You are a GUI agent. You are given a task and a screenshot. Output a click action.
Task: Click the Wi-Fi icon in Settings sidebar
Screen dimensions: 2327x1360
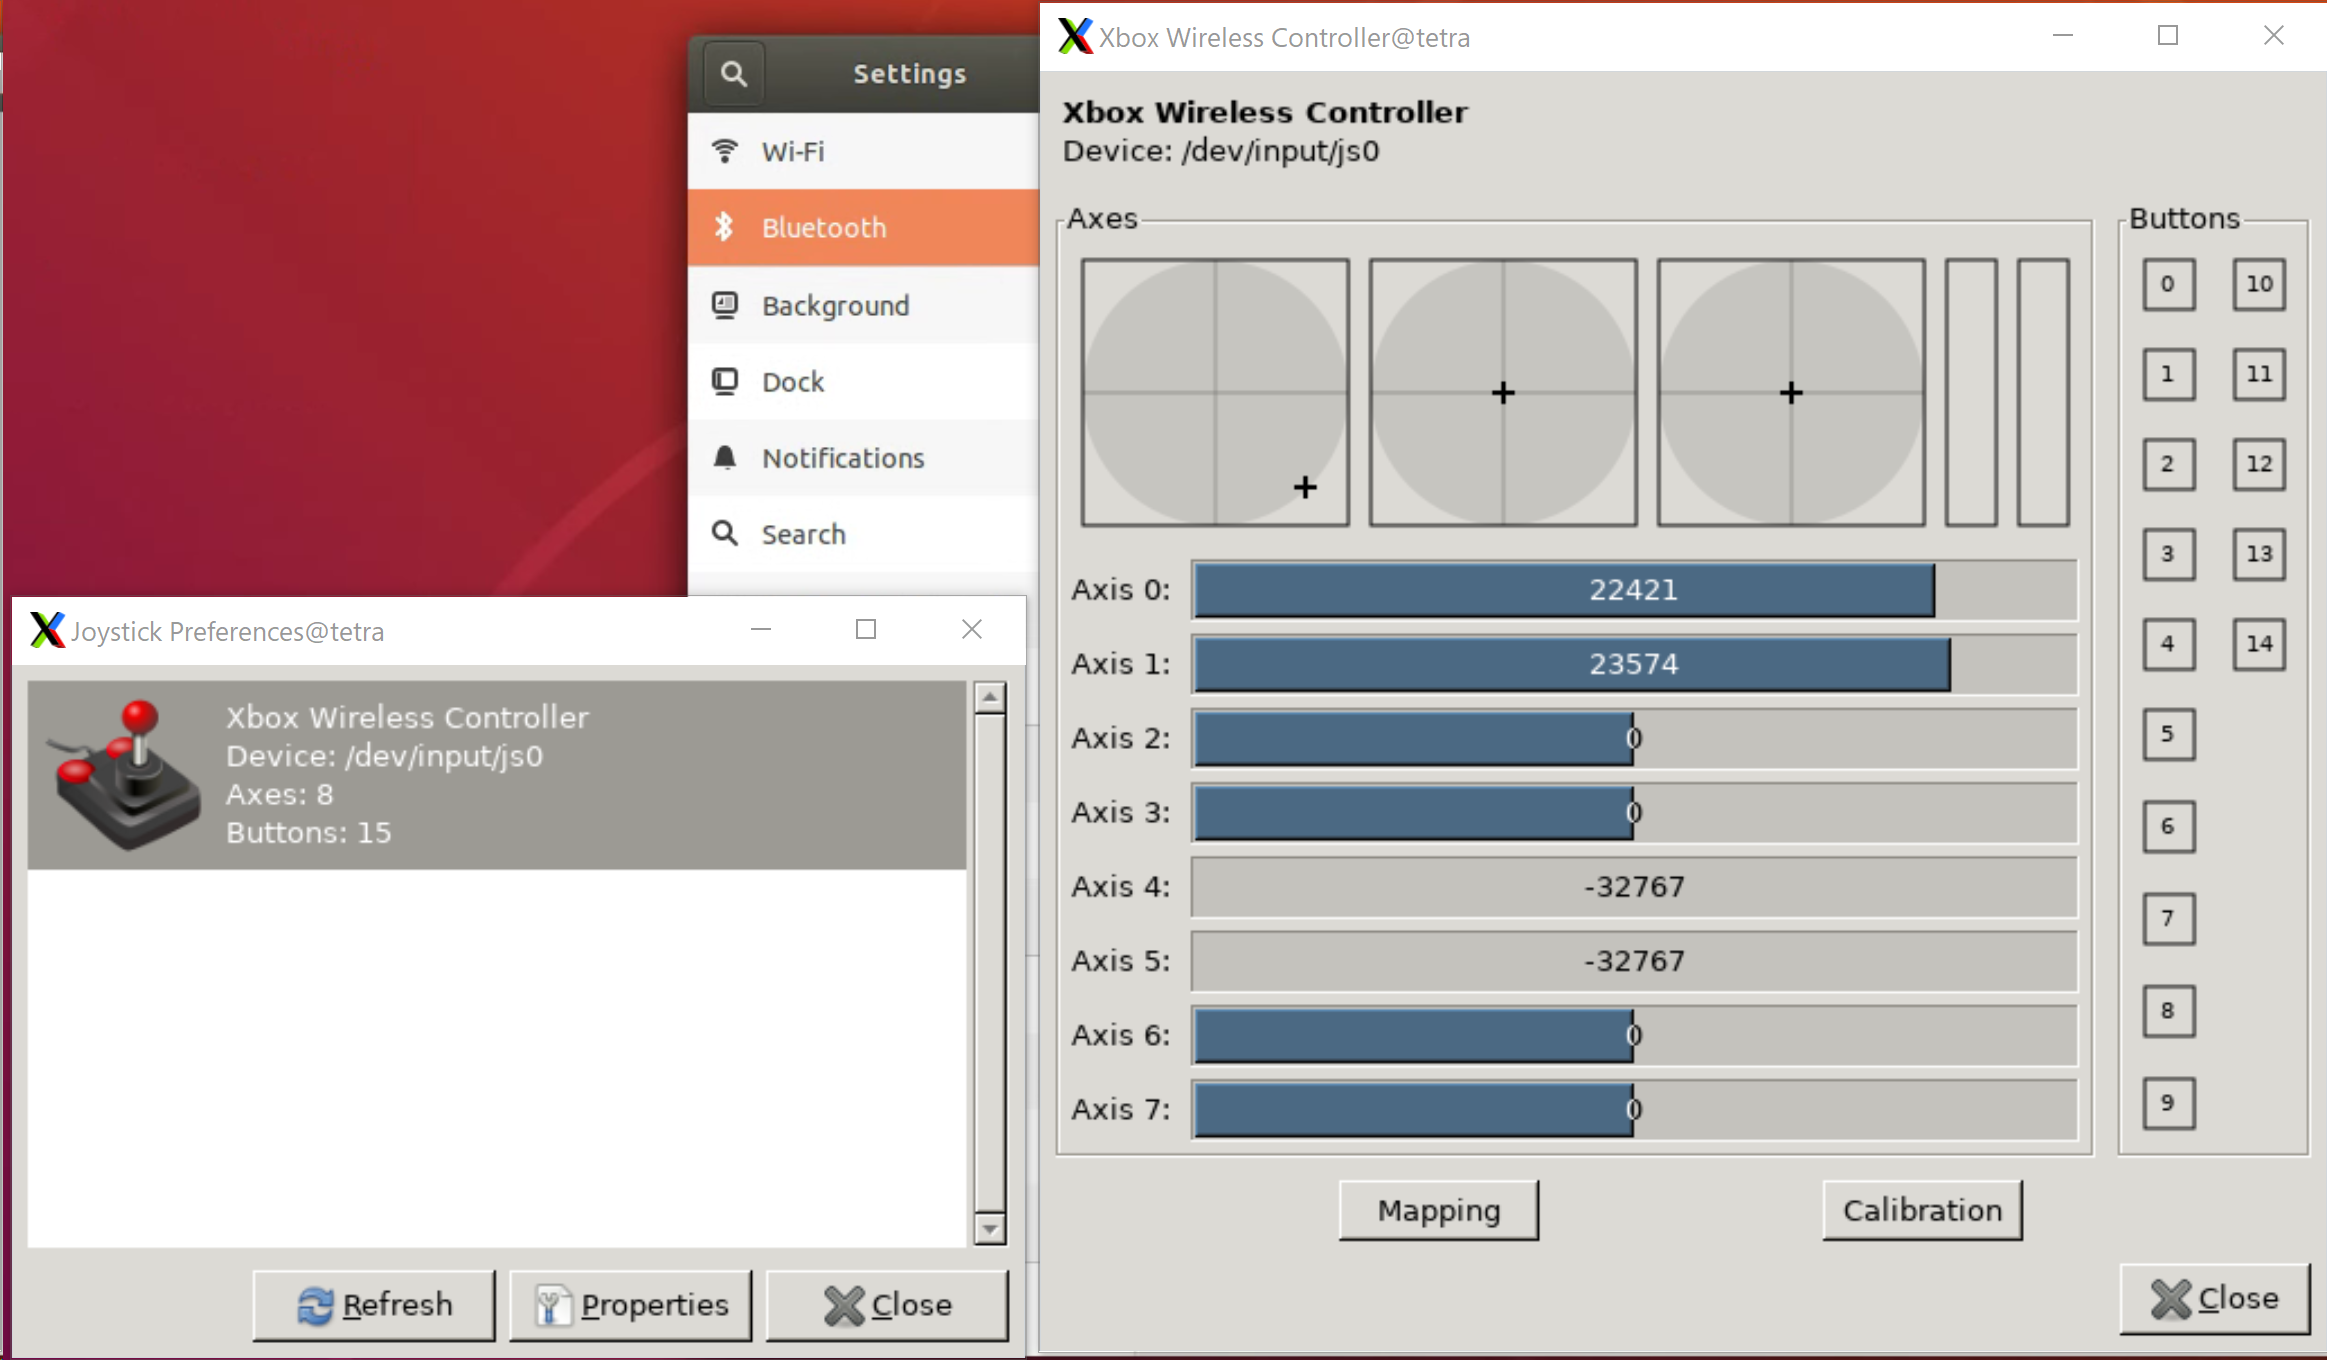click(x=725, y=151)
